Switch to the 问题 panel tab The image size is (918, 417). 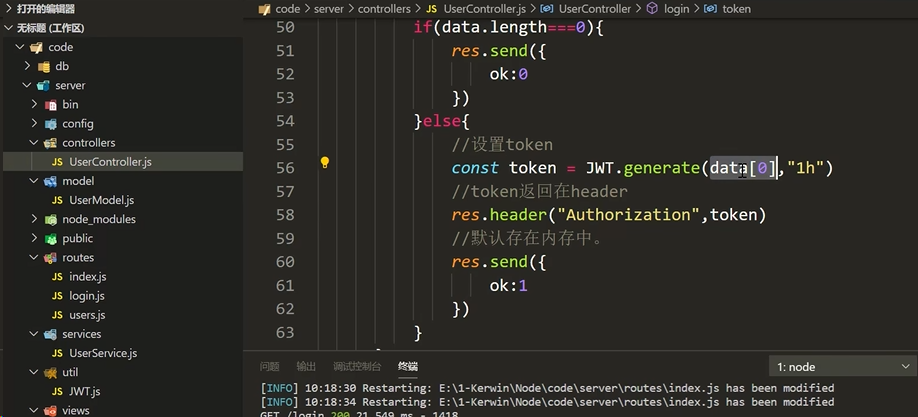(x=269, y=367)
